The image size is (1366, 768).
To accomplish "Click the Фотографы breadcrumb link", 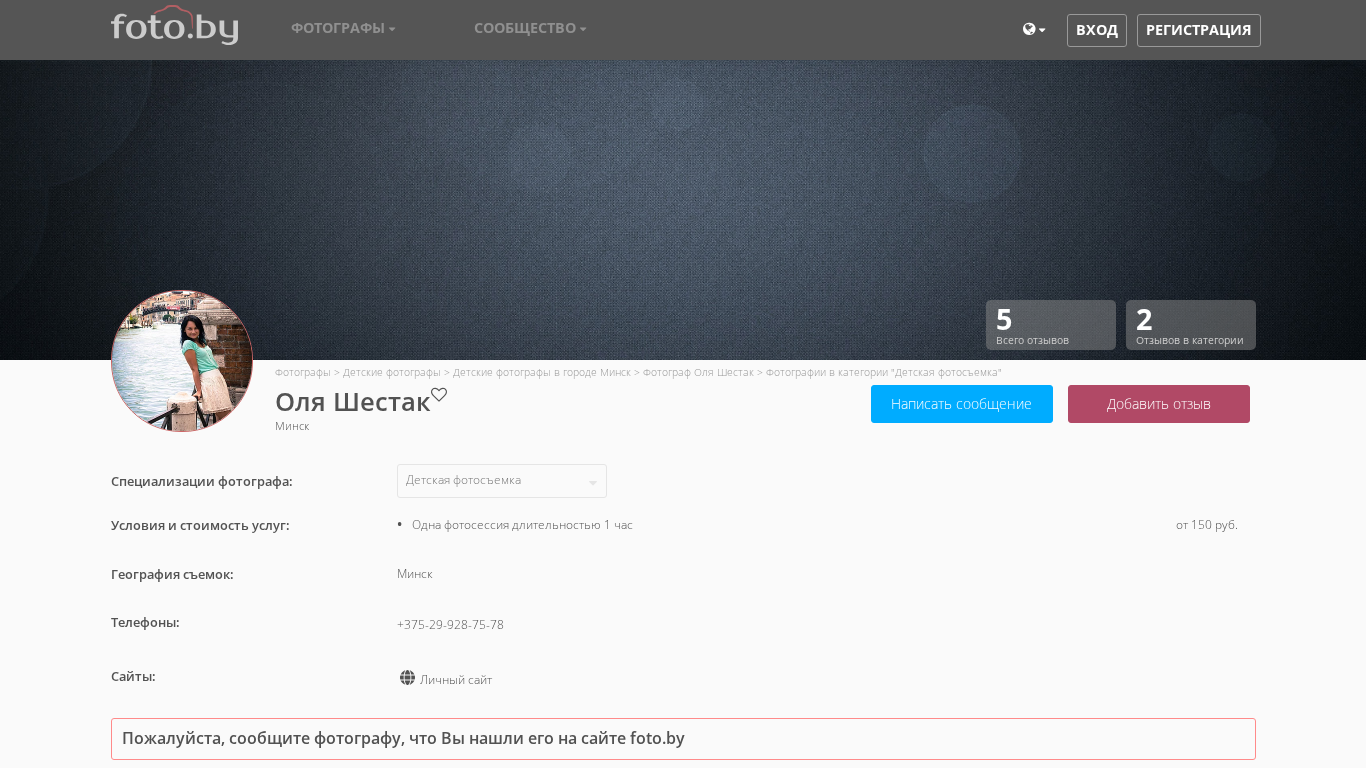I will [303, 372].
